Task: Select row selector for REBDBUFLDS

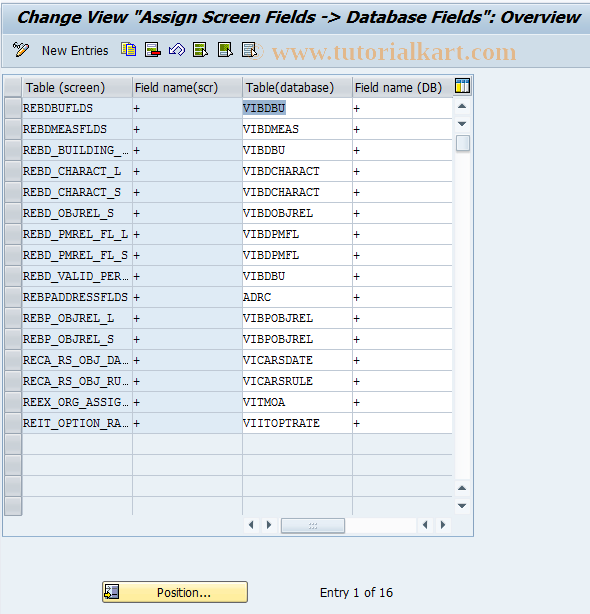Action: 13,108
